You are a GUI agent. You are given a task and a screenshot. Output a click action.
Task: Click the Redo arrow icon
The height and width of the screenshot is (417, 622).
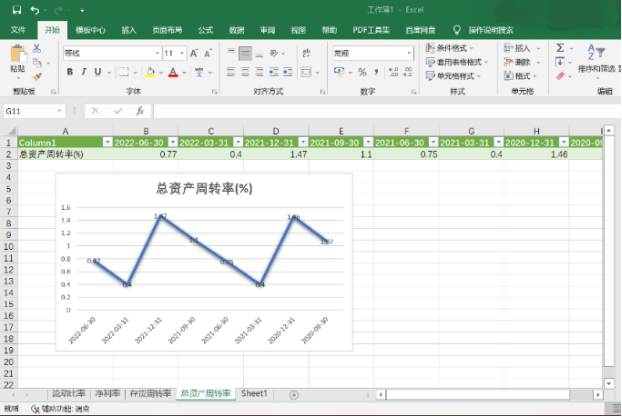58,10
